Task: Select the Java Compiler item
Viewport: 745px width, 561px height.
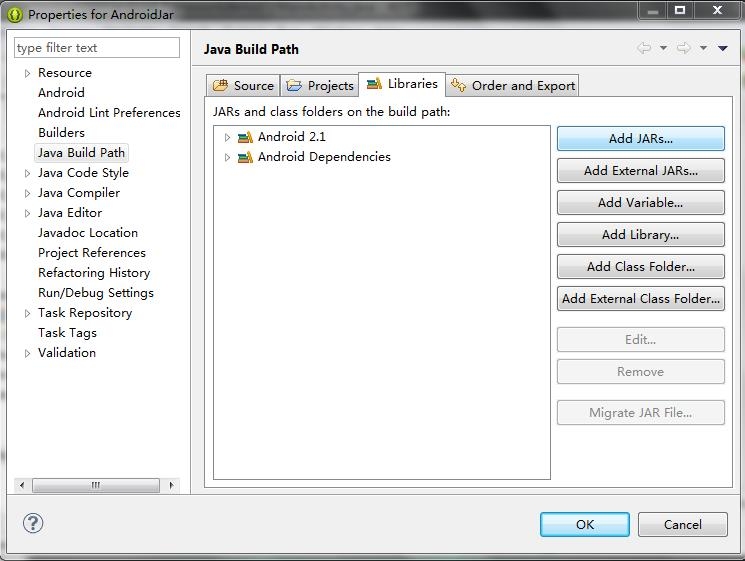Action: [79, 193]
